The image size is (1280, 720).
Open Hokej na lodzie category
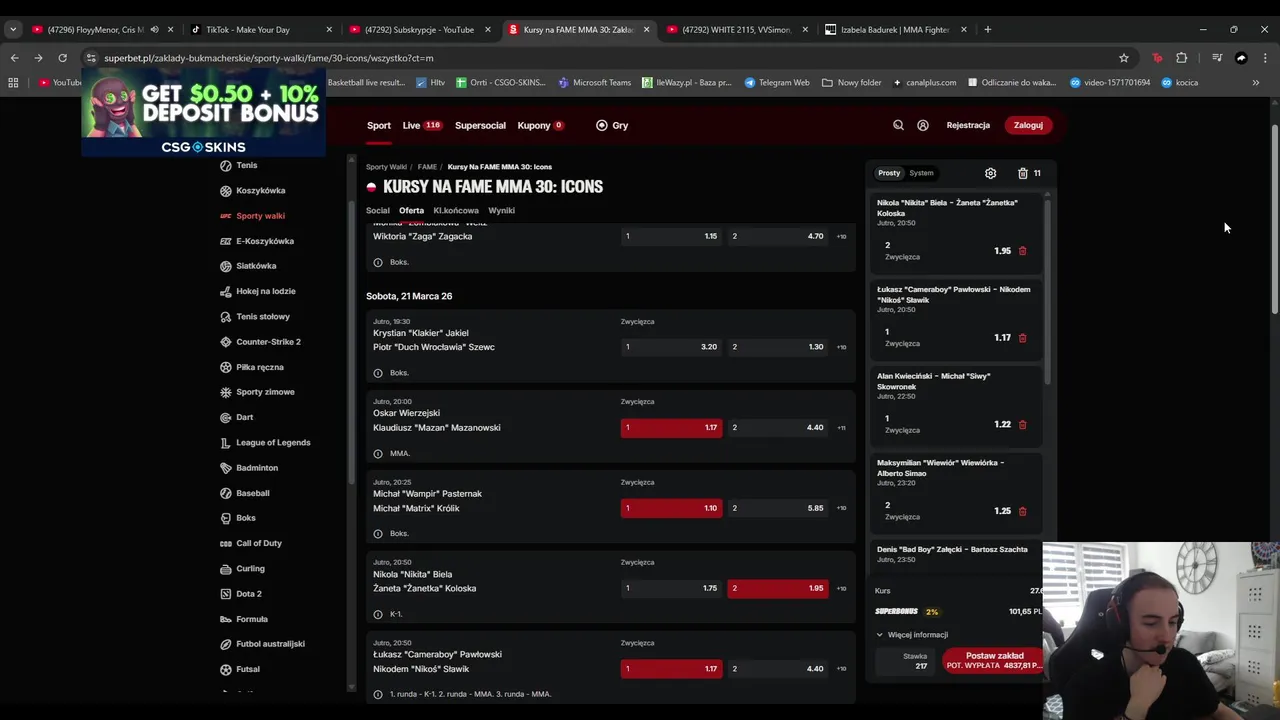(x=265, y=291)
